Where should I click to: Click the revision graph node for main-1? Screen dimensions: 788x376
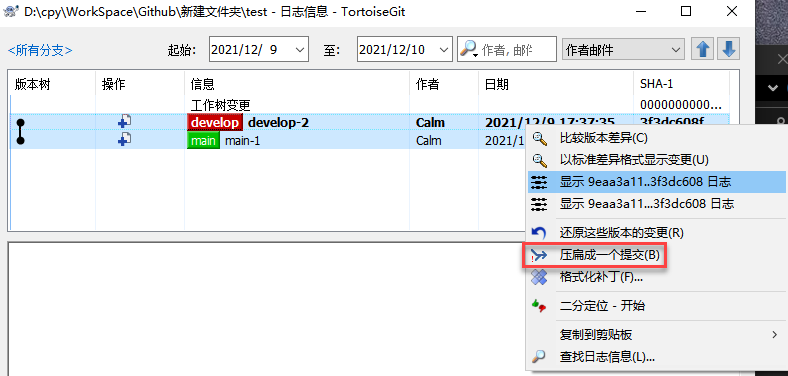[20, 140]
